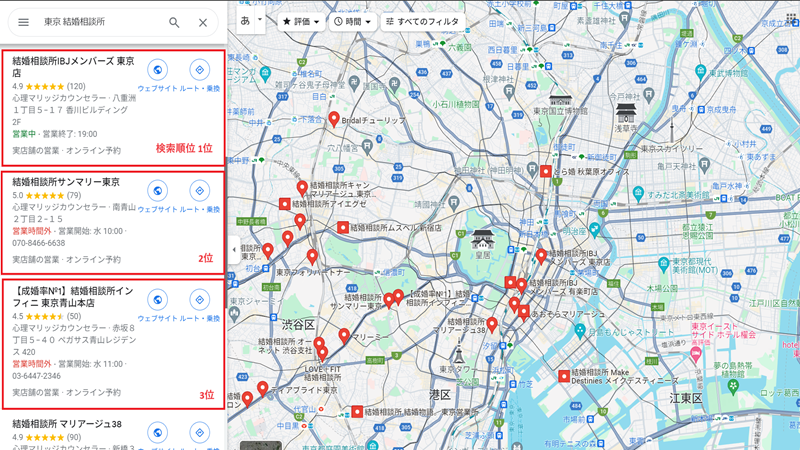This screenshot has width=800, height=450.
Task: Click the 江東区 ward label on map
Action: point(686,398)
